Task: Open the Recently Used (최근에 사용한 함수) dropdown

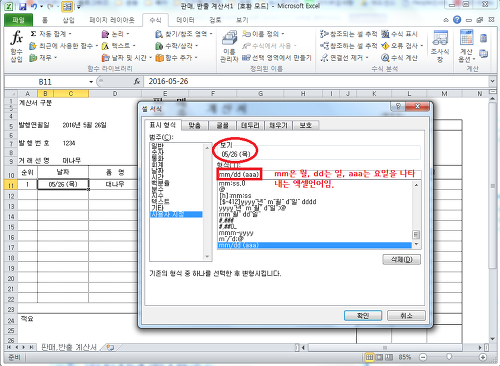Action: point(63,46)
